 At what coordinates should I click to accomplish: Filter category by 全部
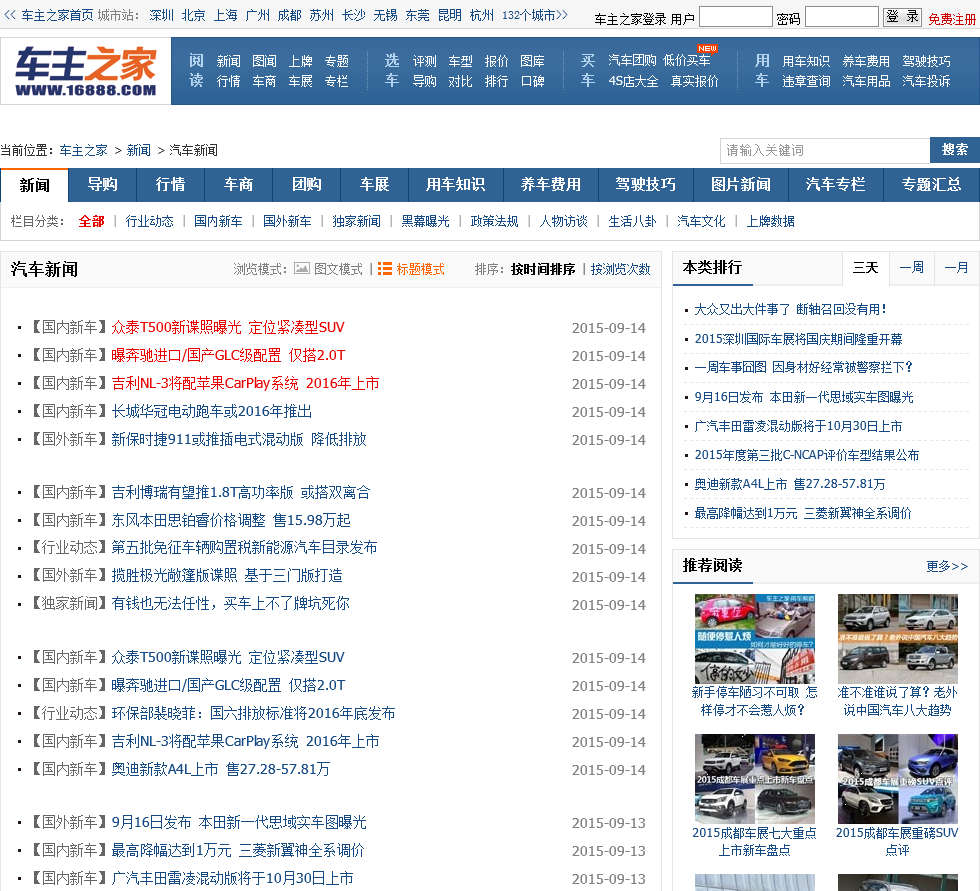91,221
